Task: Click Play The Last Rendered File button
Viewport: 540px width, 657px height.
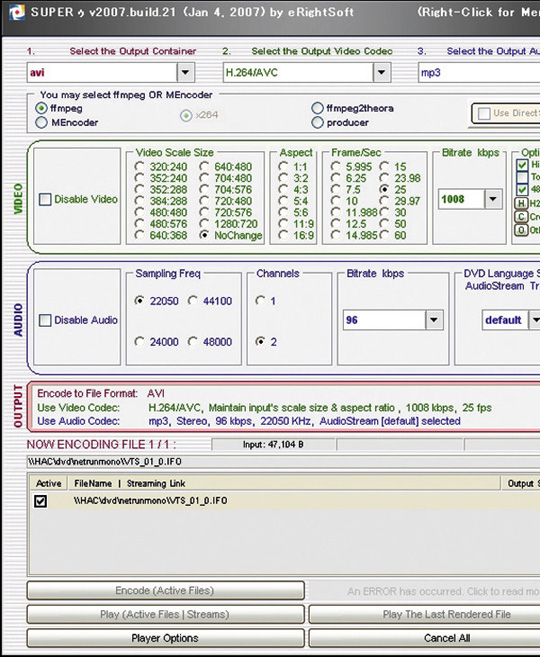Action: click(424, 615)
